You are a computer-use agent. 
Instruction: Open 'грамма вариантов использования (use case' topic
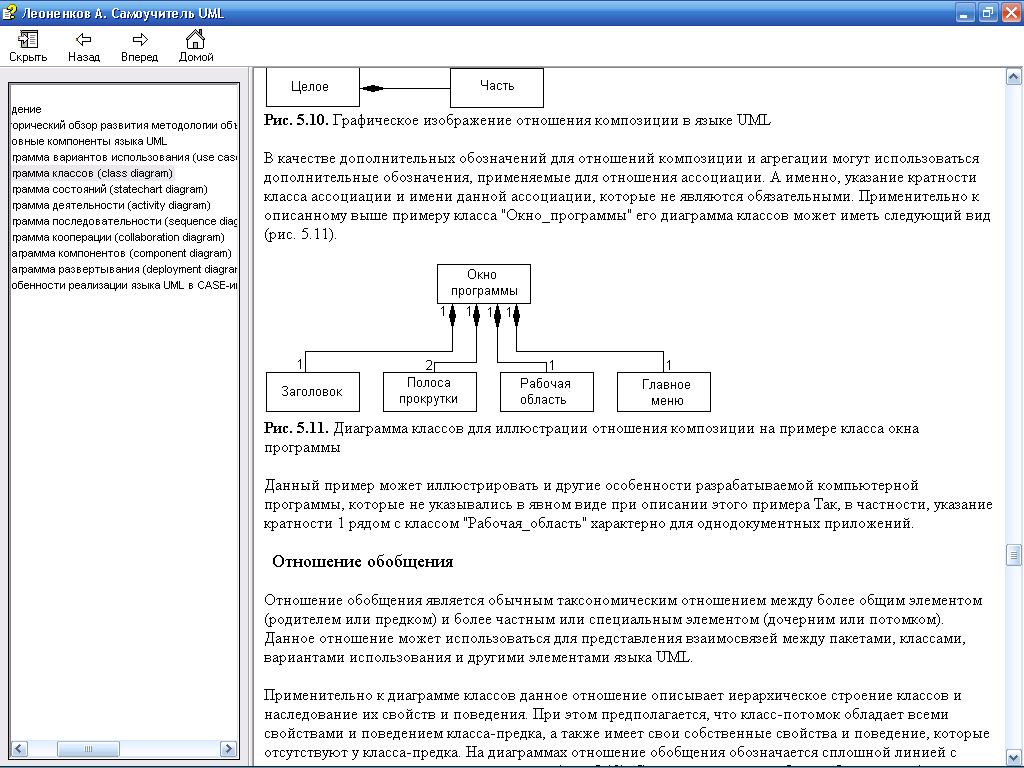tap(124, 157)
